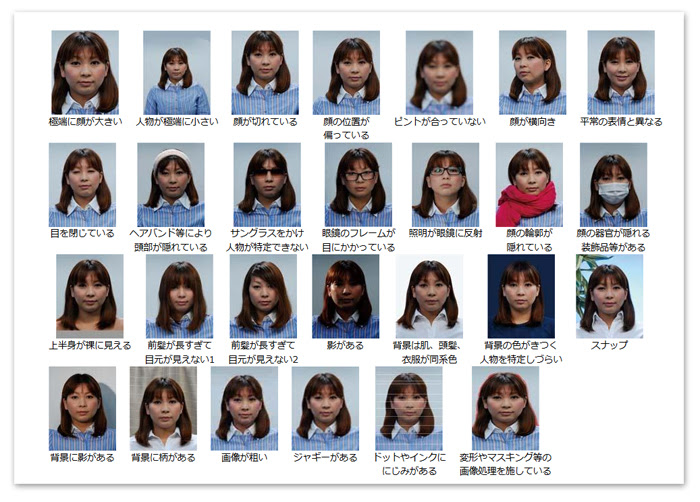This screenshot has width=700, height=502.
Task: Select the photo captioned 極端に顔が大きい
Action: (85, 72)
